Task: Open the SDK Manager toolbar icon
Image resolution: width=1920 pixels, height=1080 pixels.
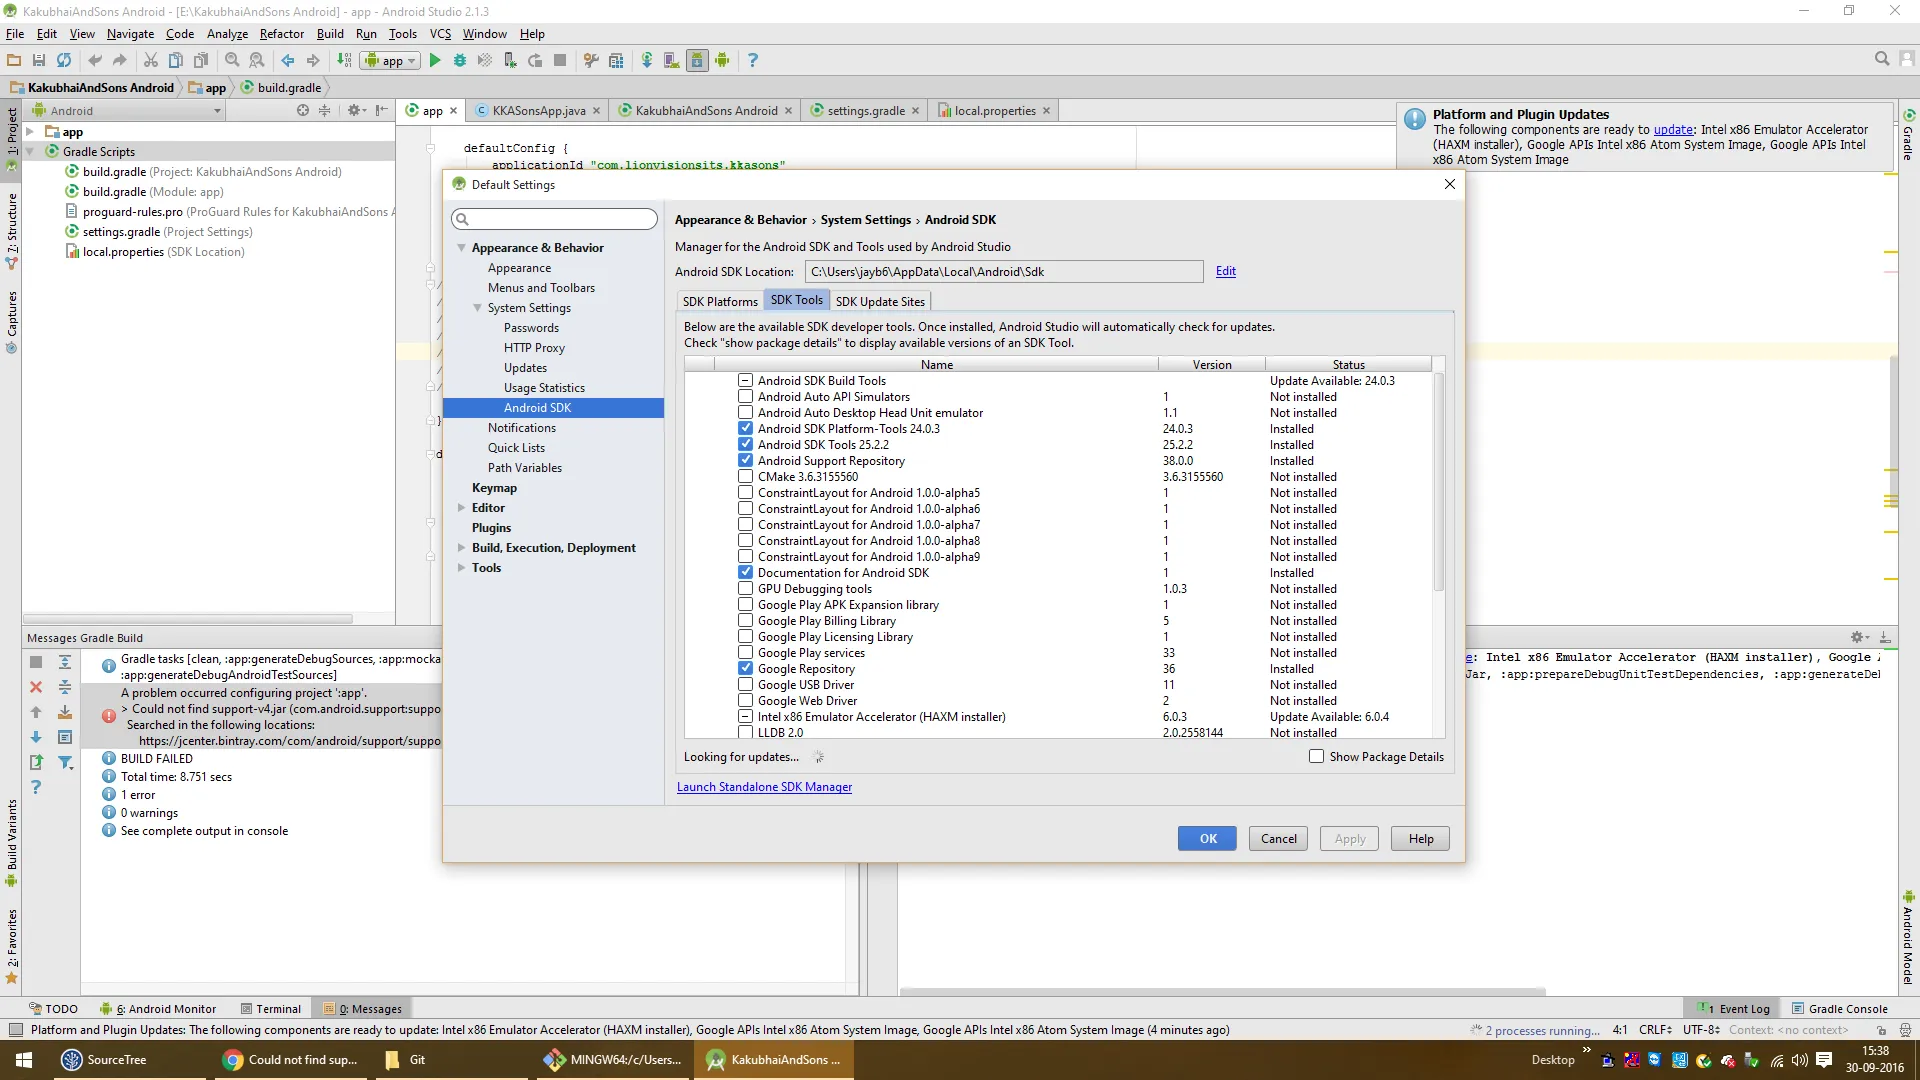Action: [697, 61]
